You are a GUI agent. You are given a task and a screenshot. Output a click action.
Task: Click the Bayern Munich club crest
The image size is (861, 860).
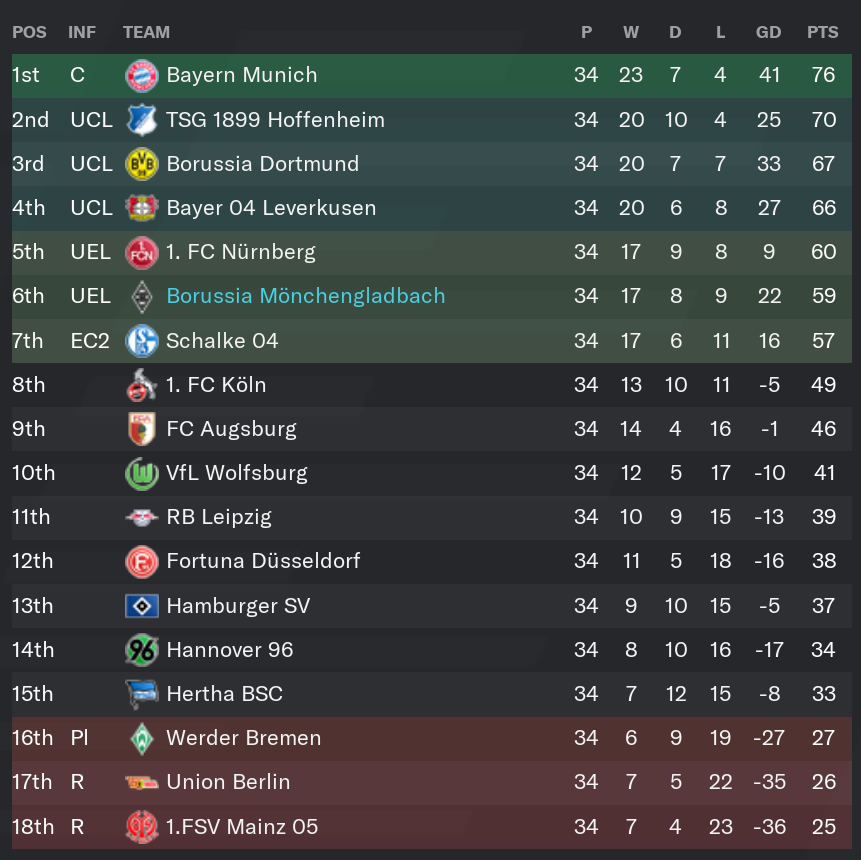click(x=142, y=75)
